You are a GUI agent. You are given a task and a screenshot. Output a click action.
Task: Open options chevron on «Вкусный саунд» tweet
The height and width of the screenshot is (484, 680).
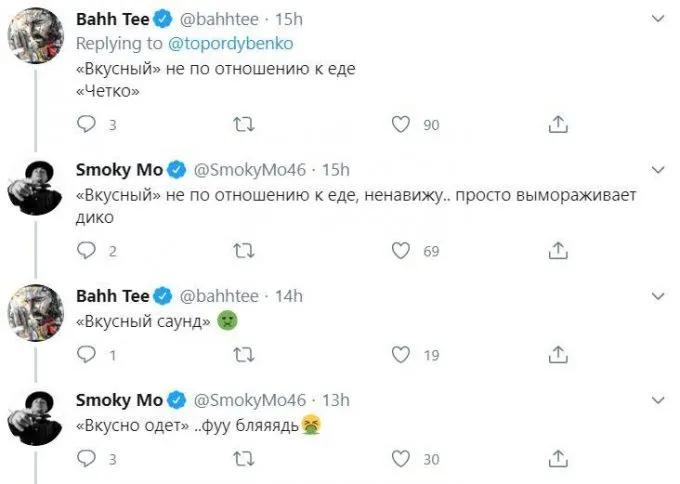[658, 296]
